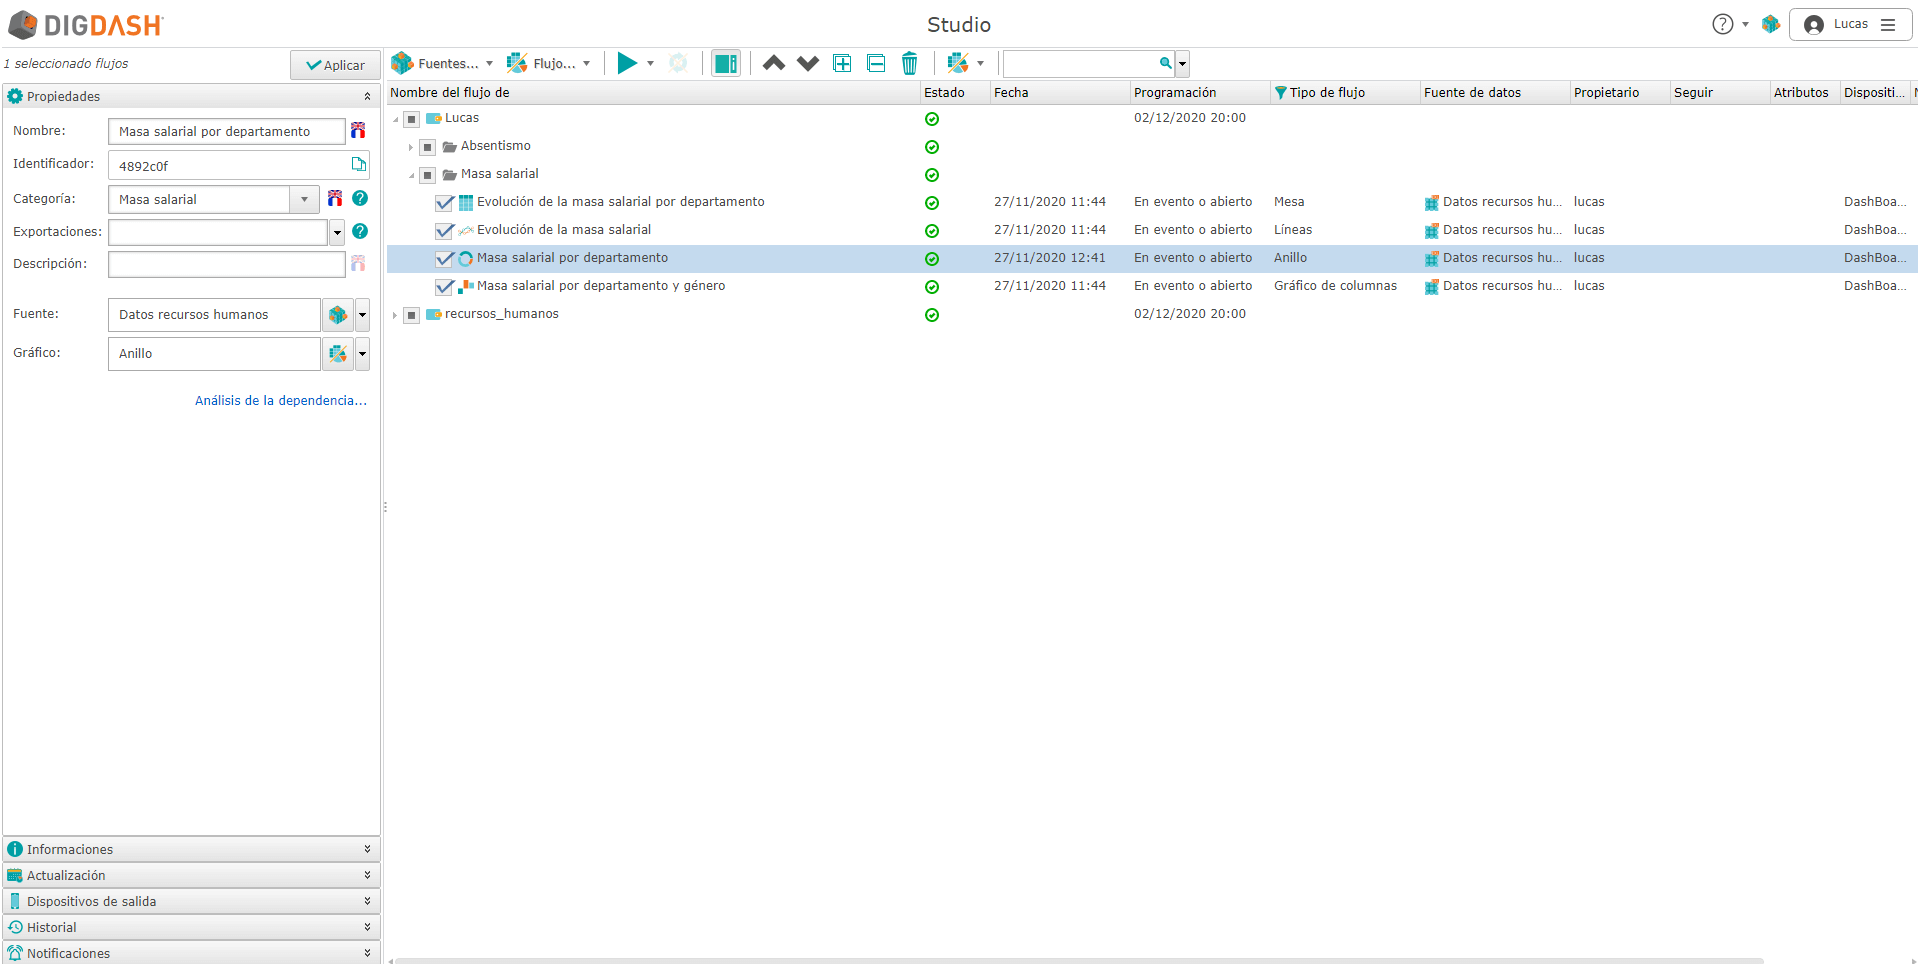Click the Descripción input field
This screenshot has height=964, width=1919.
[x=227, y=264]
